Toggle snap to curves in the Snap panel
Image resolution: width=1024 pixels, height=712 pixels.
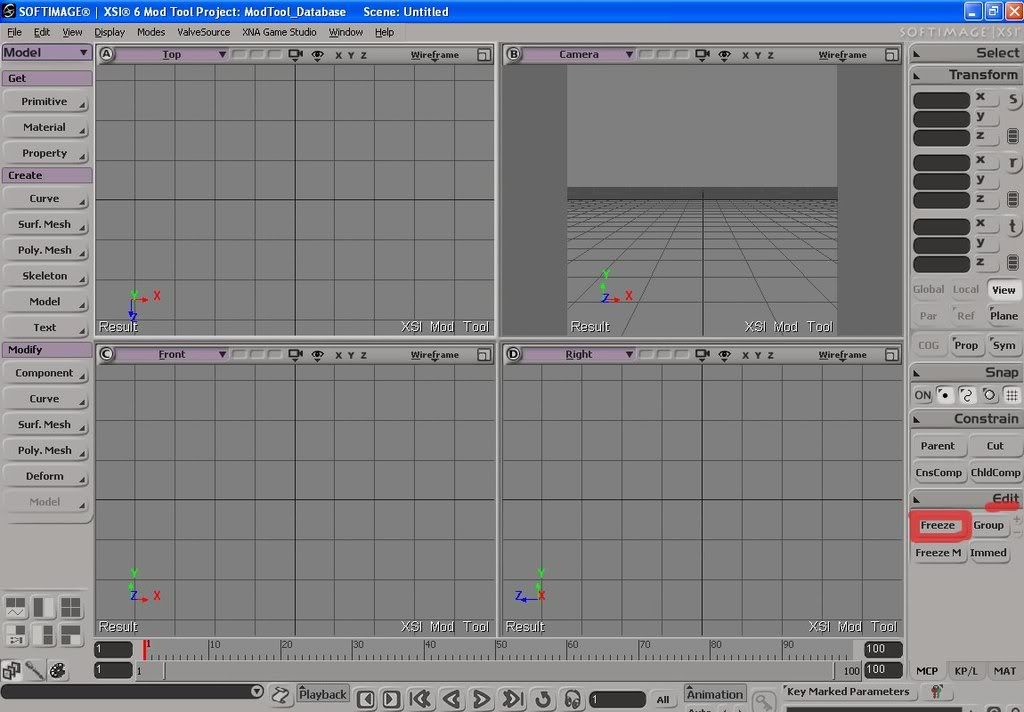point(967,395)
